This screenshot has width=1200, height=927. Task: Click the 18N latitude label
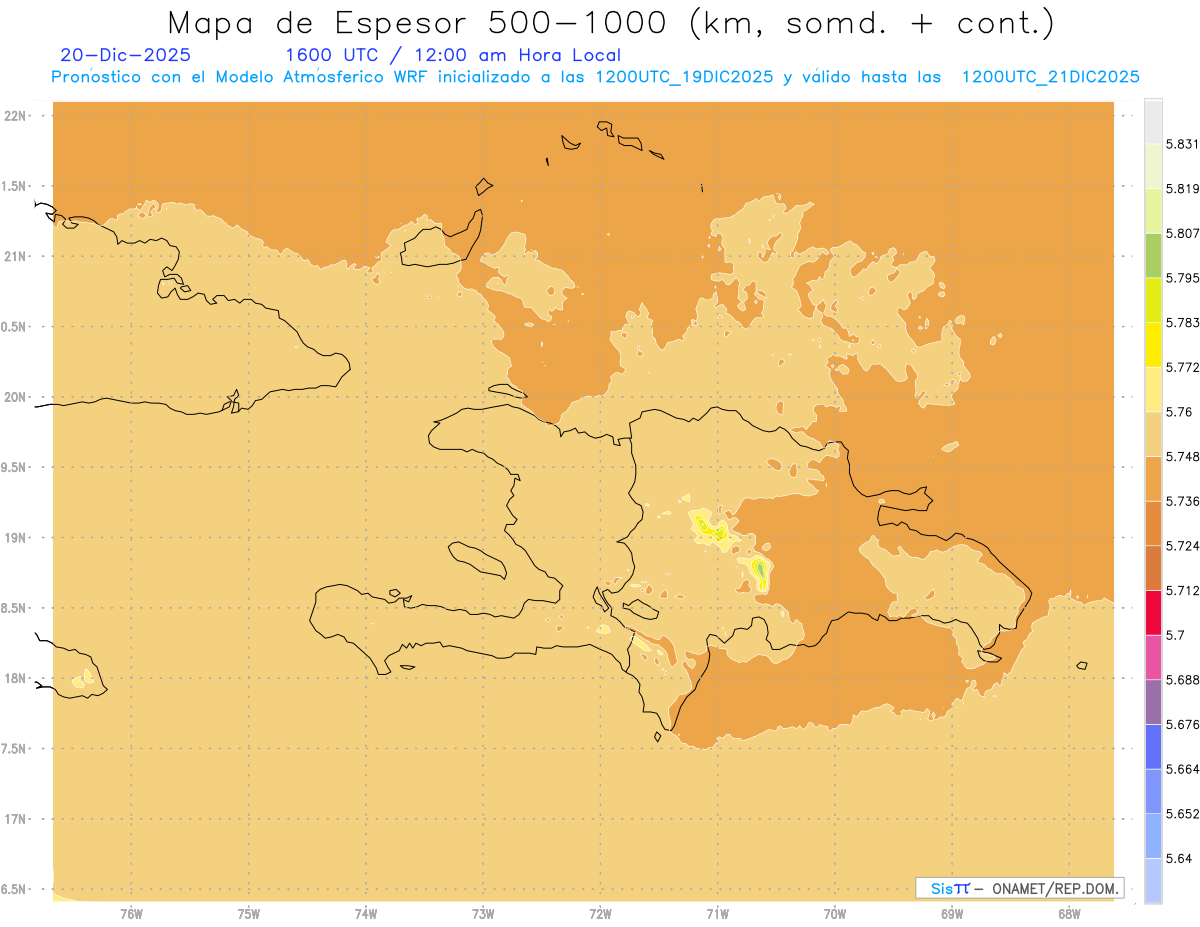click(x=14, y=678)
